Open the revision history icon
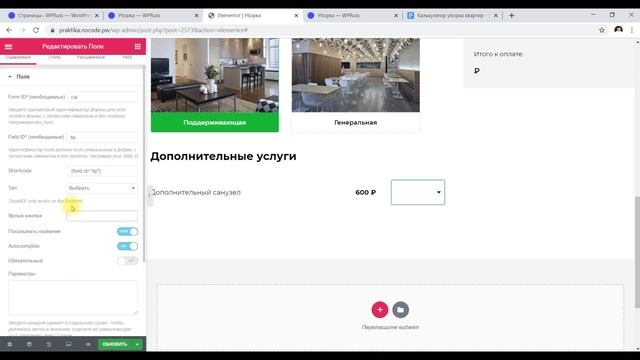The image size is (640, 360). [49, 344]
